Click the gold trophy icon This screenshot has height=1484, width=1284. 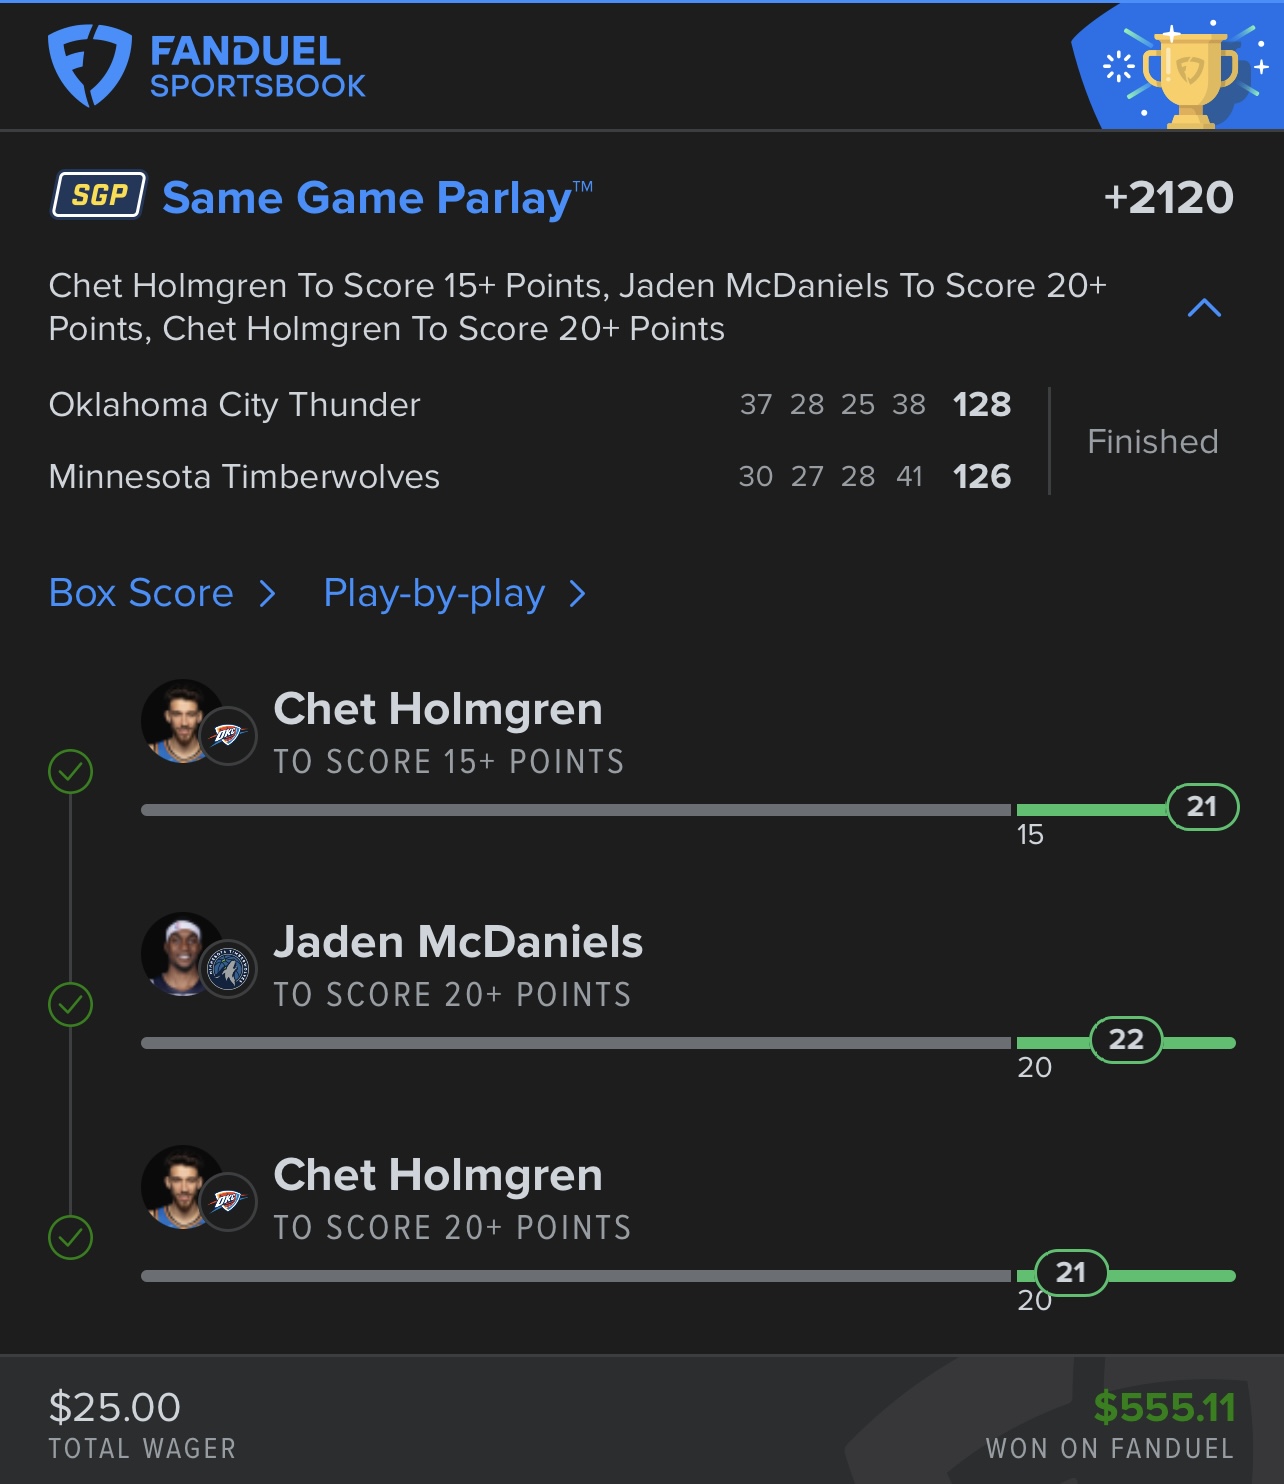(x=1189, y=78)
